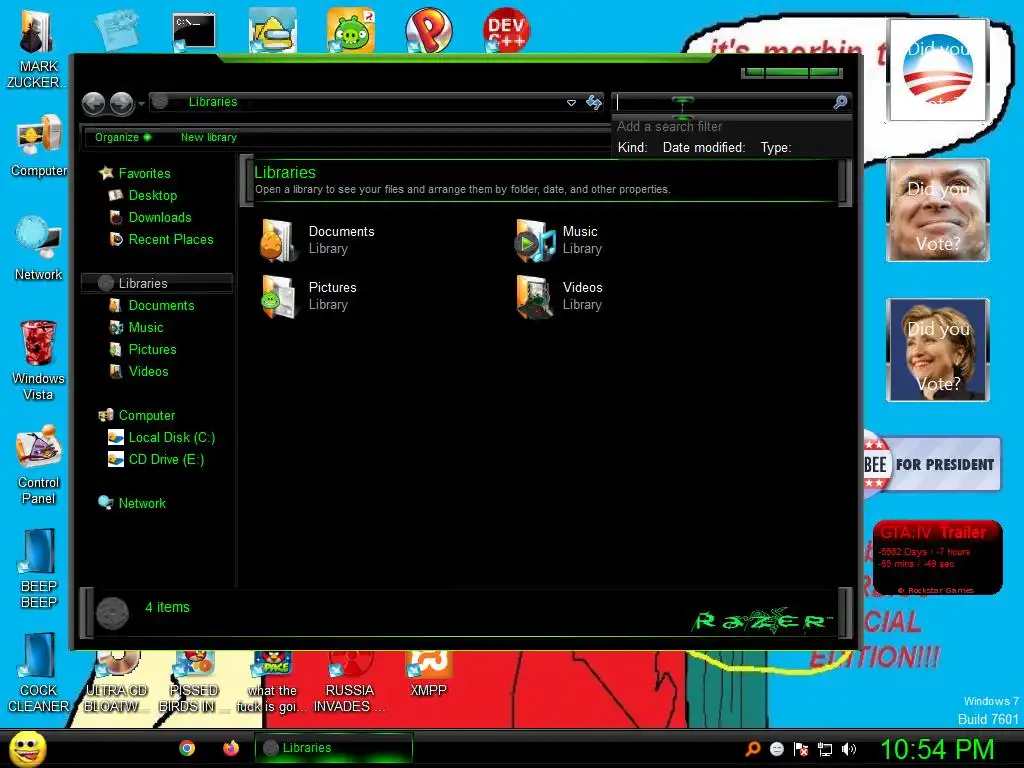Screen dimensions: 1024x768
Task: Click New library in the toolbar
Action: [x=208, y=137]
